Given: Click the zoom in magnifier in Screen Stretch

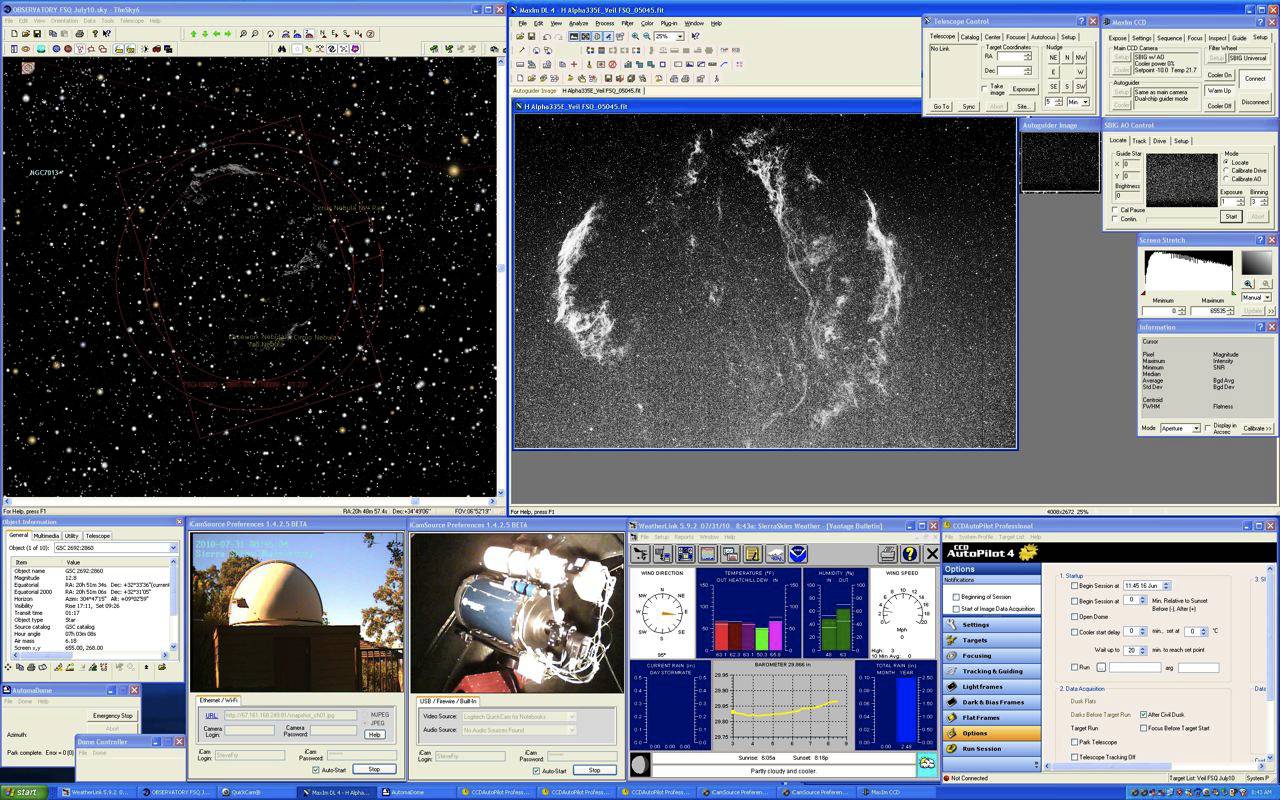Looking at the screenshot, I should (x=1249, y=284).
